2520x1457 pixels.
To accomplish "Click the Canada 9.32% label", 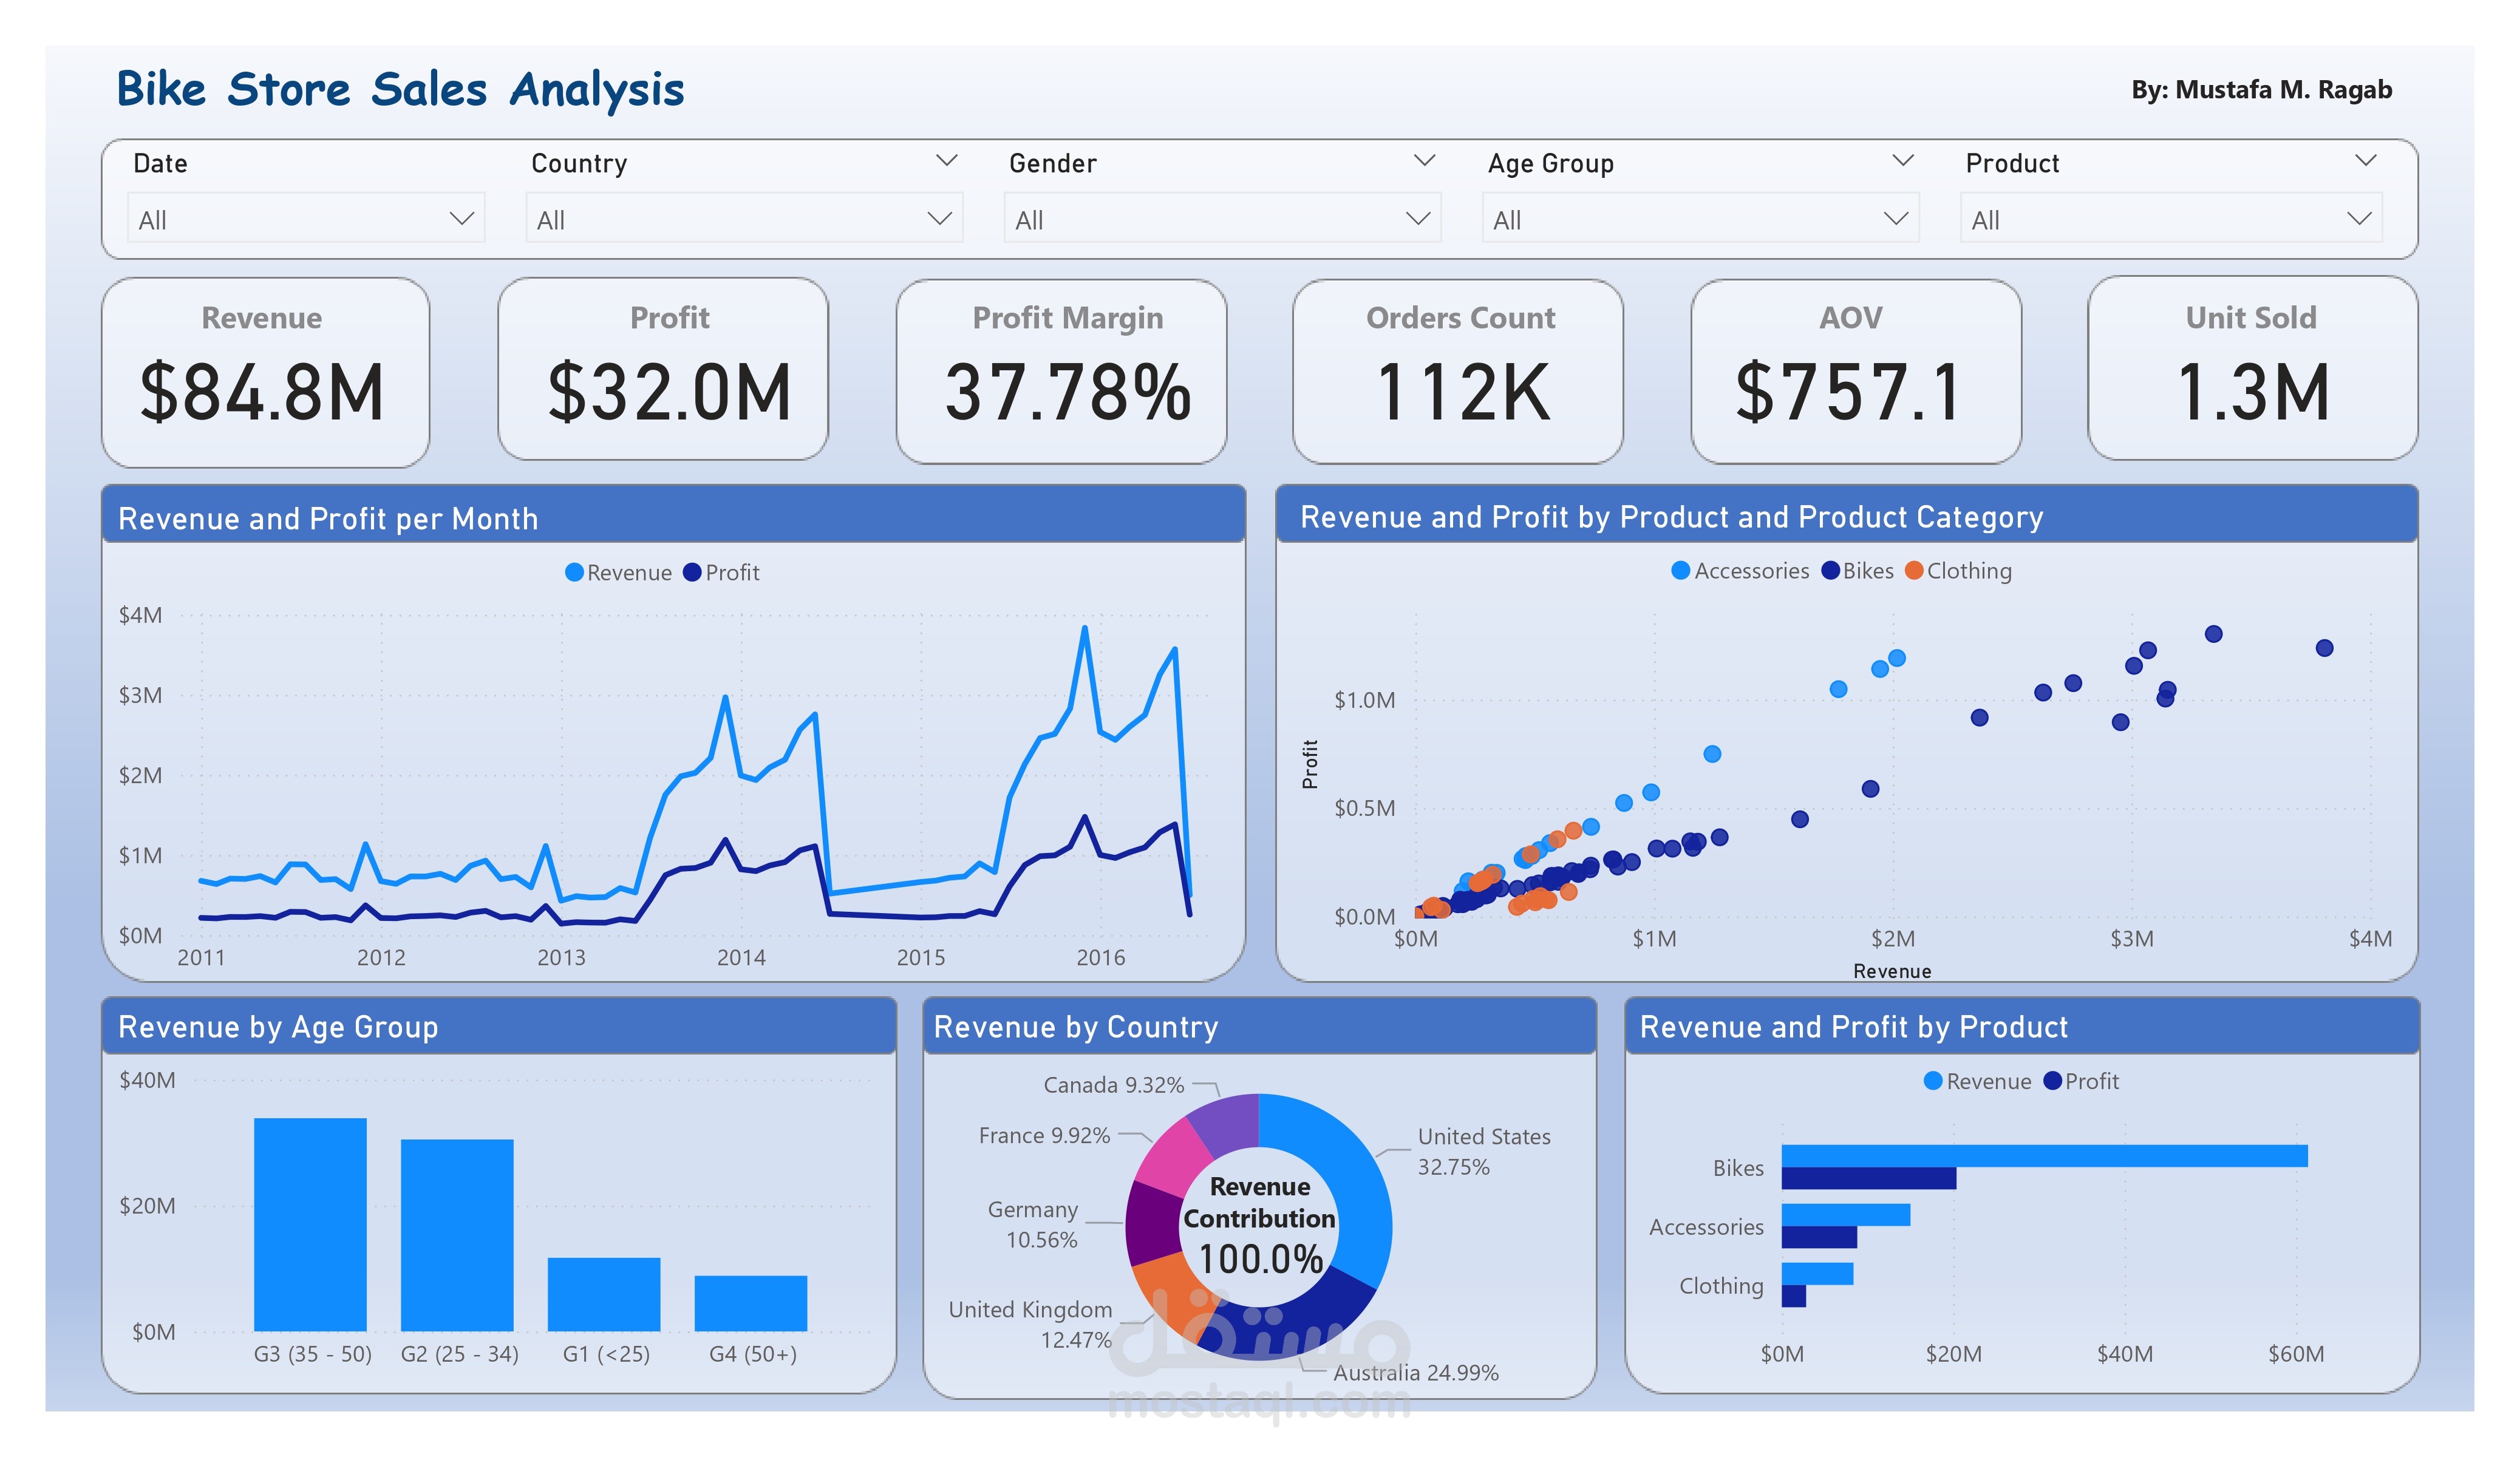I will 1113,1085.
